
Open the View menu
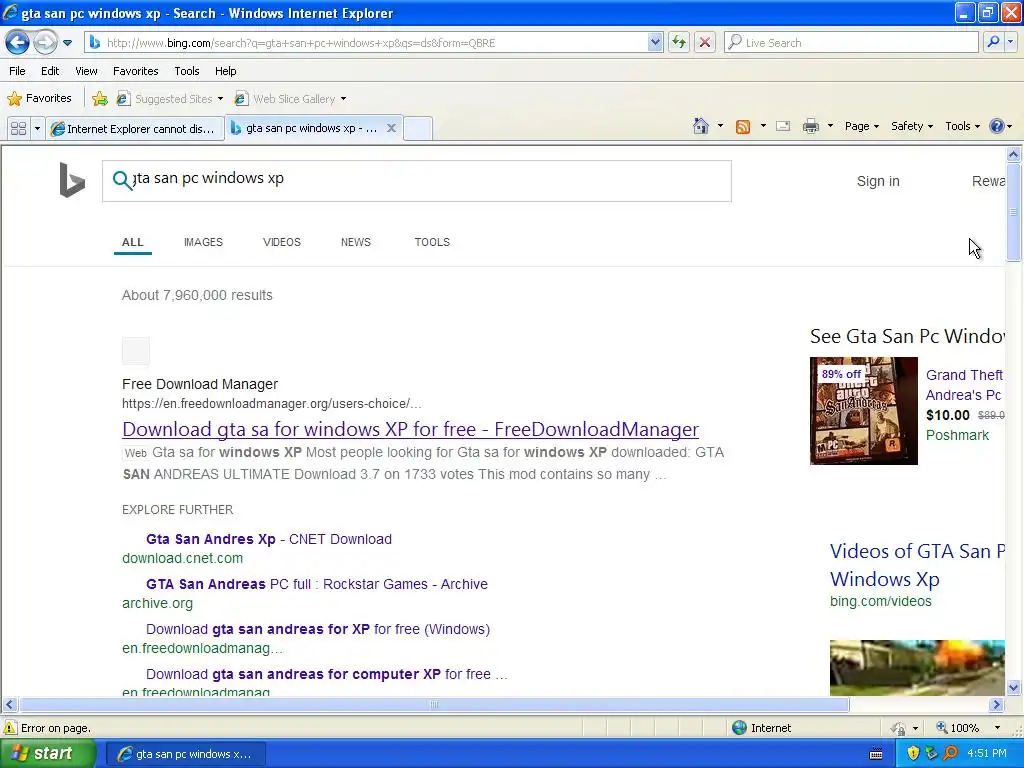coord(86,71)
